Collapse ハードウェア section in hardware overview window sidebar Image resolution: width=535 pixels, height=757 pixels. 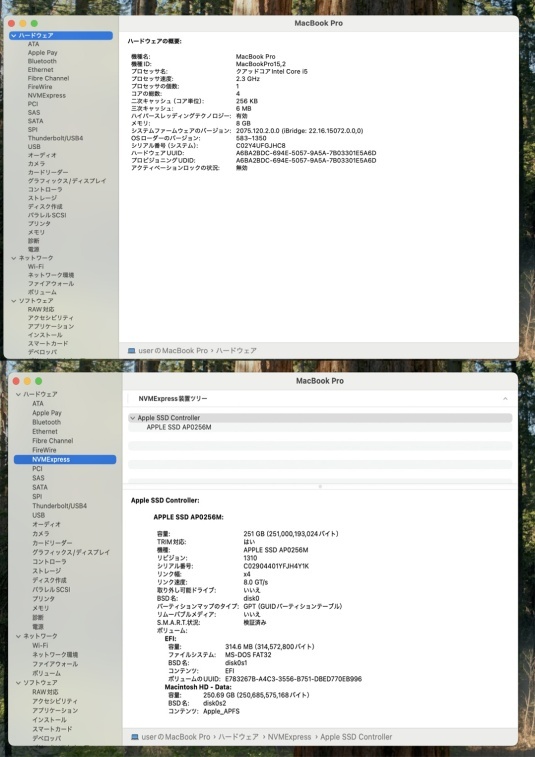[x=14, y=36]
